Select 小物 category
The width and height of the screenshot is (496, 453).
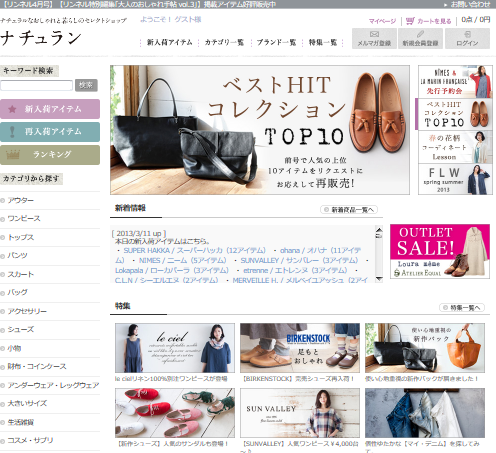[14, 348]
